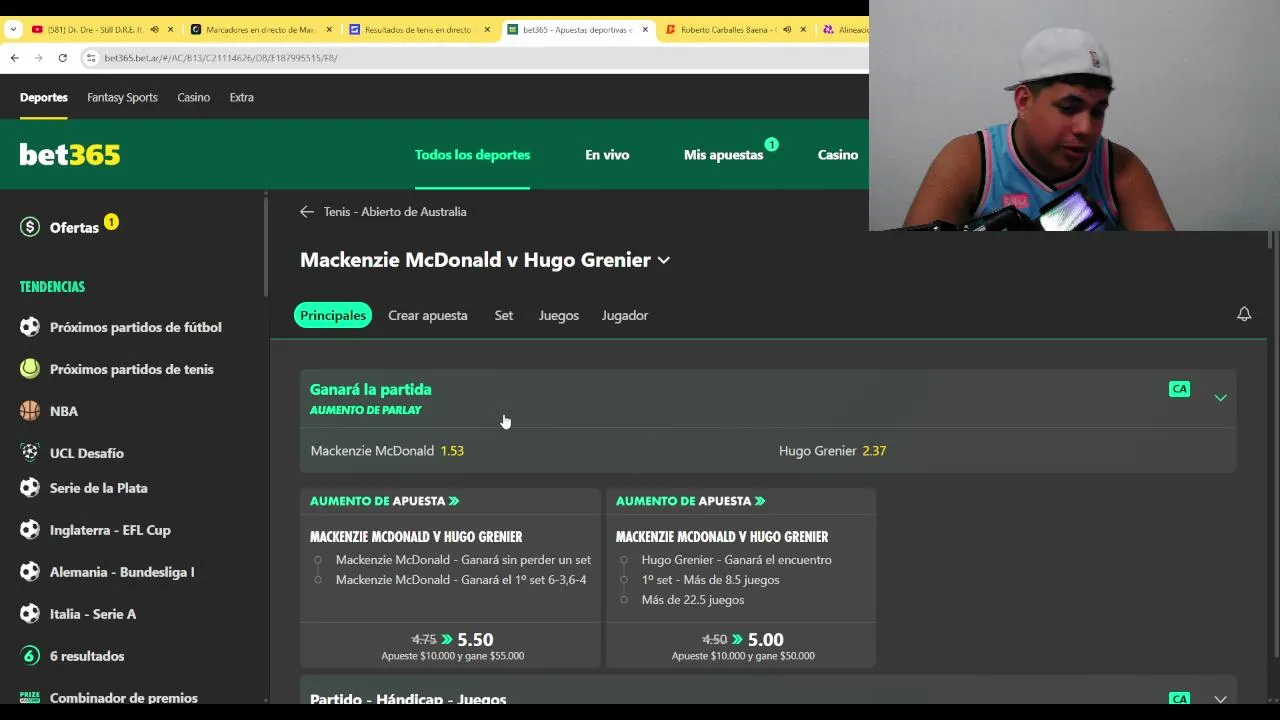Click the notification bell icon
The height and width of the screenshot is (720, 1280).
pyautogui.click(x=1244, y=314)
